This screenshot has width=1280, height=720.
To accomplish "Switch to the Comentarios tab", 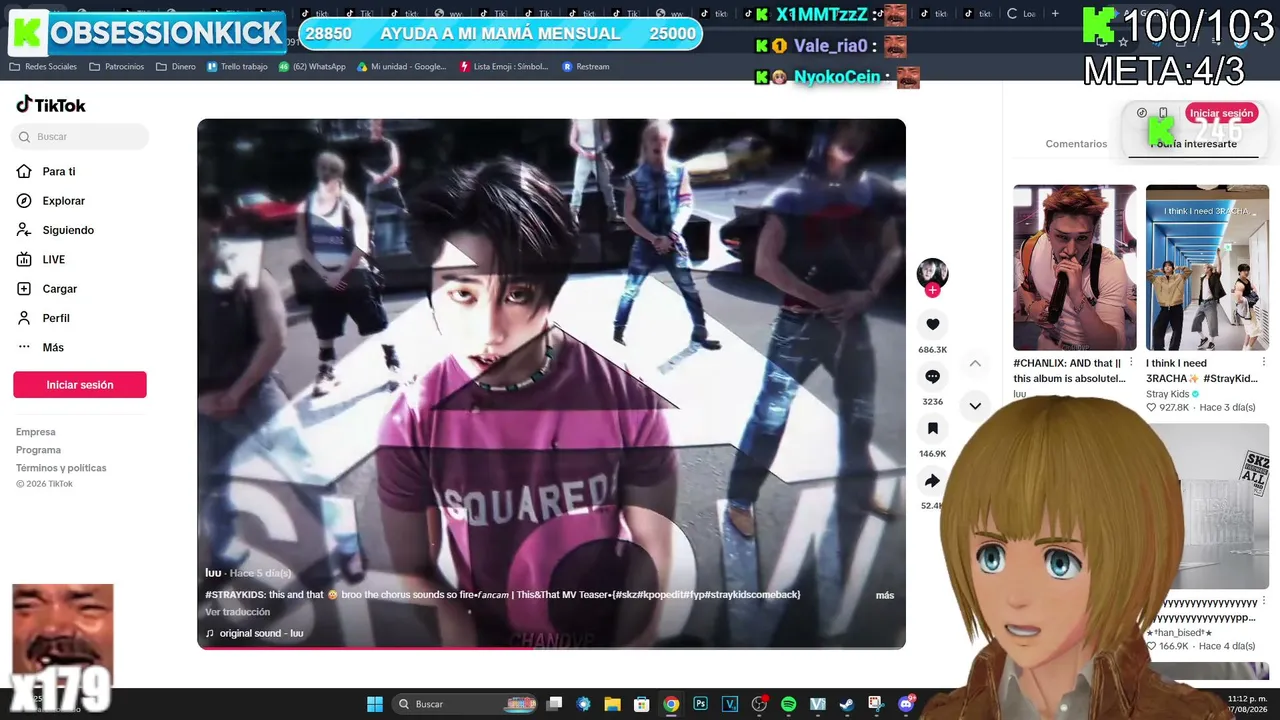I will coord(1076,144).
